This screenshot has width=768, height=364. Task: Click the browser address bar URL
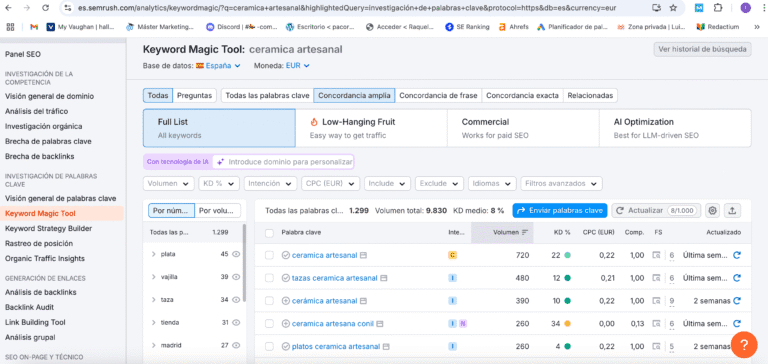(x=348, y=8)
